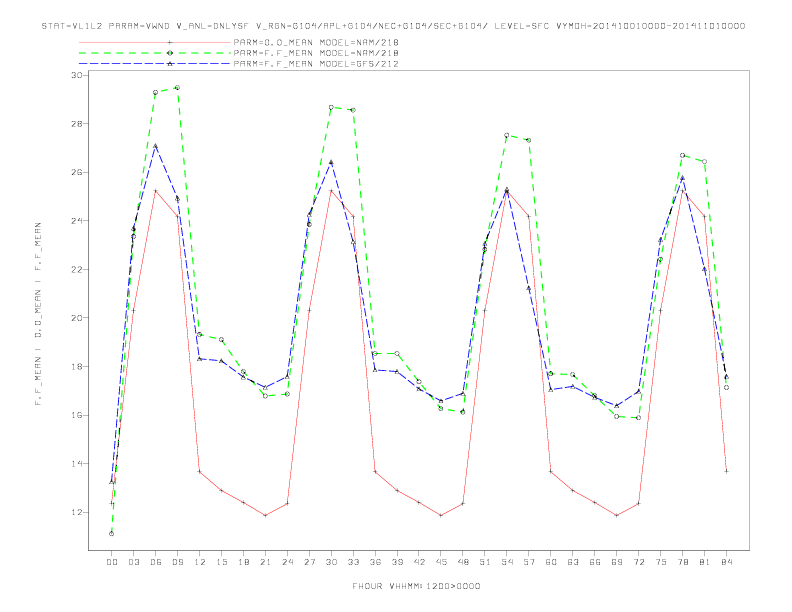The height and width of the screenshot is (612, 792).
Task: Click the blue dashed legend line sample
Action: 155,64
